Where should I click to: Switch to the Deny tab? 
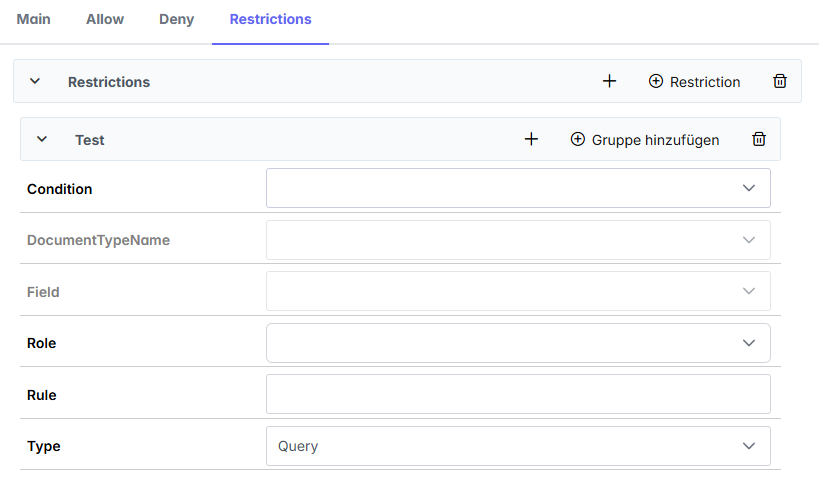pos(177,19)
